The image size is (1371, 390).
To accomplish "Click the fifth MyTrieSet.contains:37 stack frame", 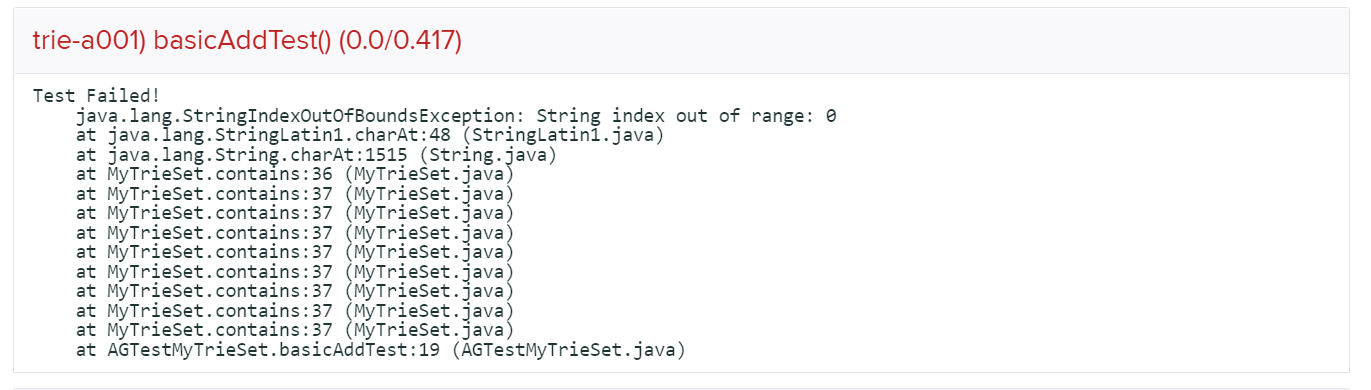I will [x=295, y=272].
